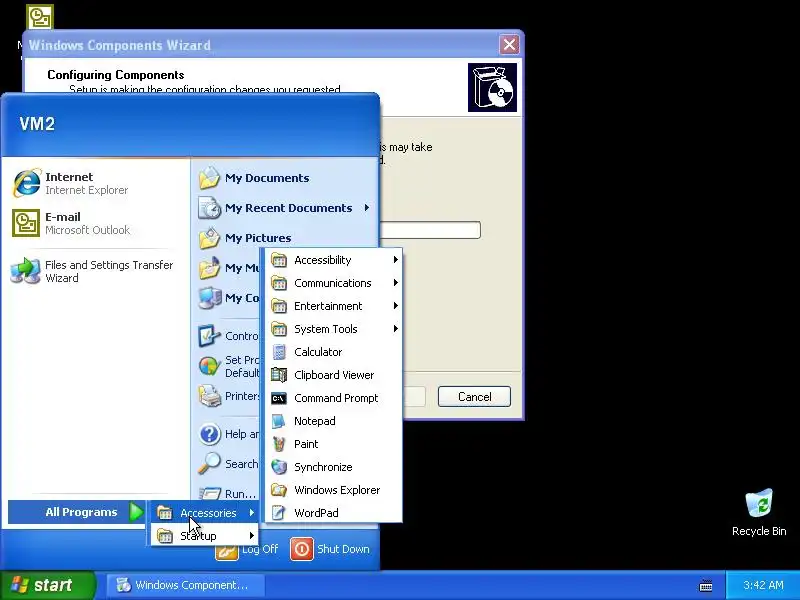Choose the Paint menu entry

[334, 444]
